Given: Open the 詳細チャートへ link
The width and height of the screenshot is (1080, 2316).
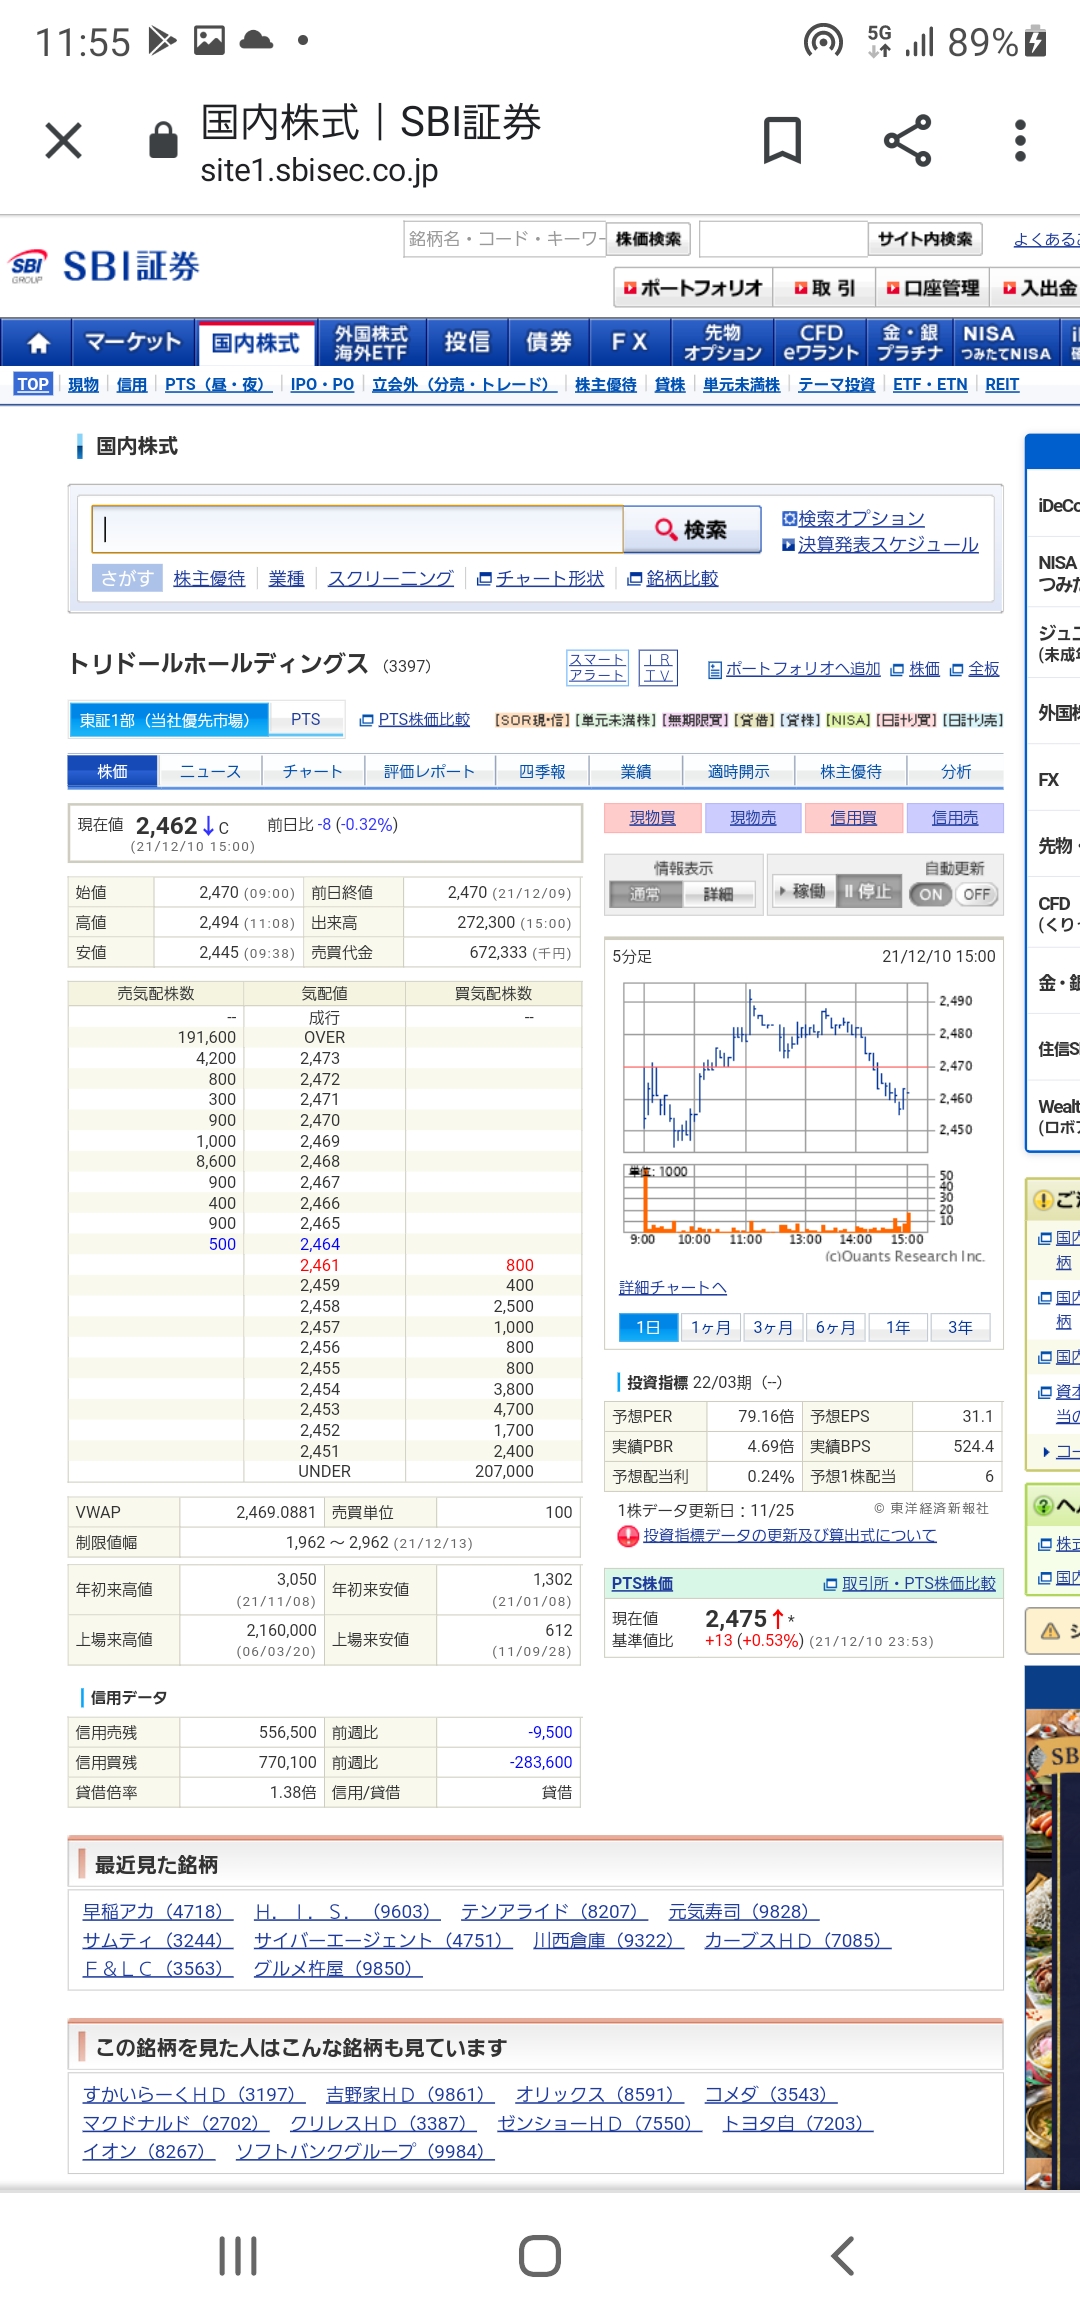Looking at the screenshot, I should 673,1287.
